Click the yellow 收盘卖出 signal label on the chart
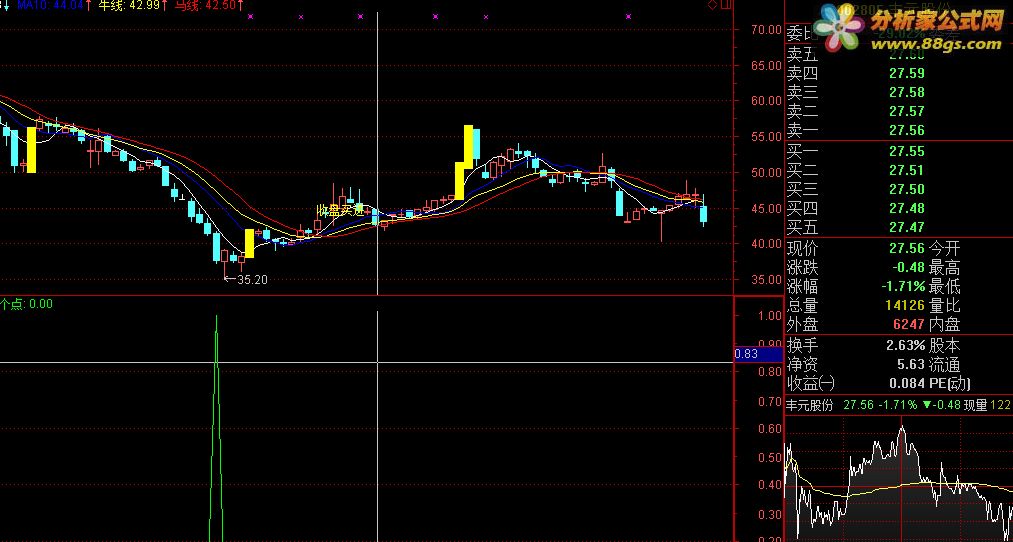The height and width of the screenshot is (542, 1013). [x=340, y=211]
